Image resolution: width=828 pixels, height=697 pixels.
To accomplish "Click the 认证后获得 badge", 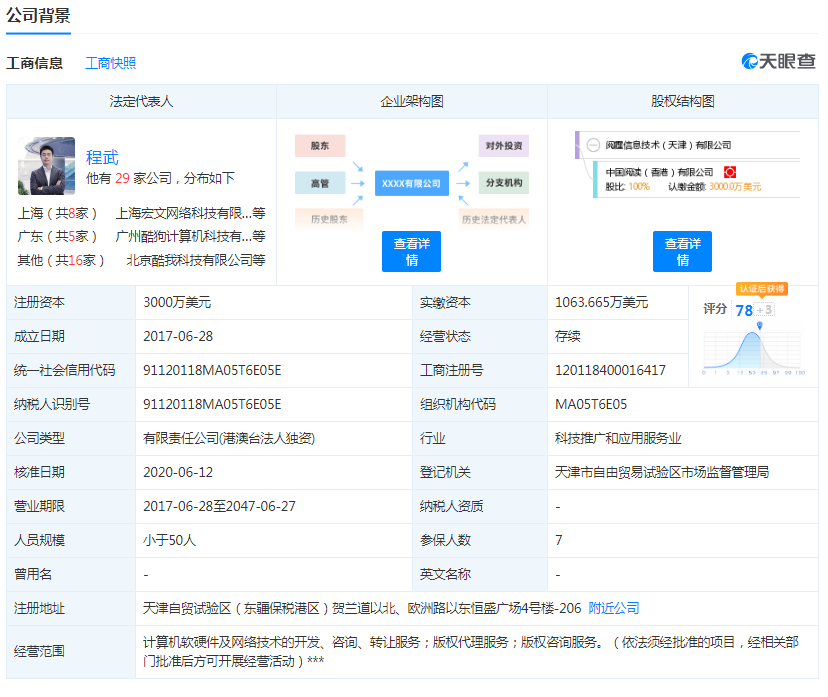I will [x=761, y=289].
